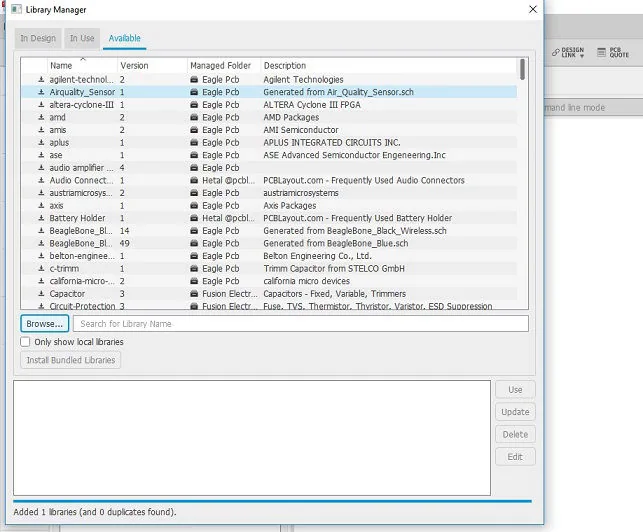Click library list vertical scrollbar thumb
The width and height of the screenshot is (643, 532).
[x=522, y=69]
